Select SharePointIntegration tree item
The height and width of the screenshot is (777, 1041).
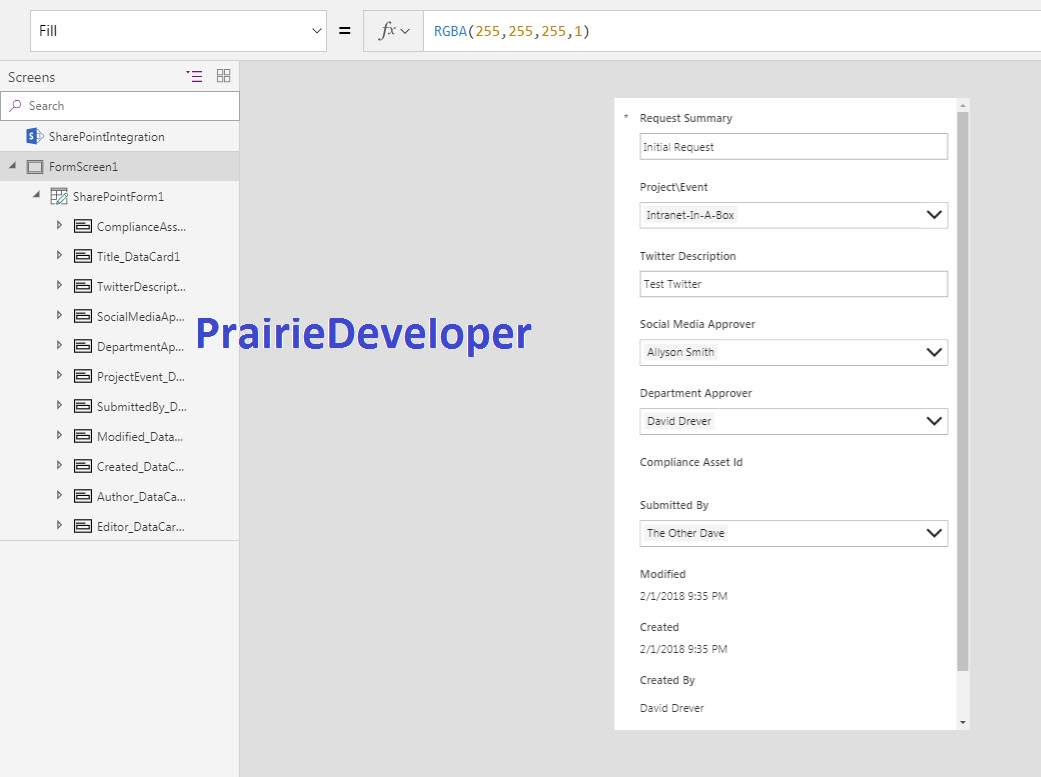(x=106, y=137)
